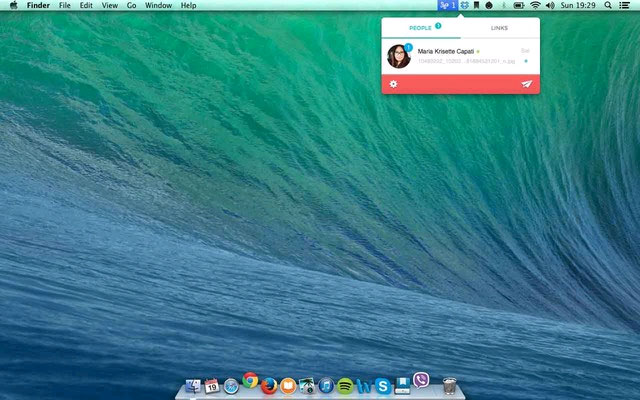Open the volume control in the menu bar
The image size is (640, 400).
click(x=550, y=5)
